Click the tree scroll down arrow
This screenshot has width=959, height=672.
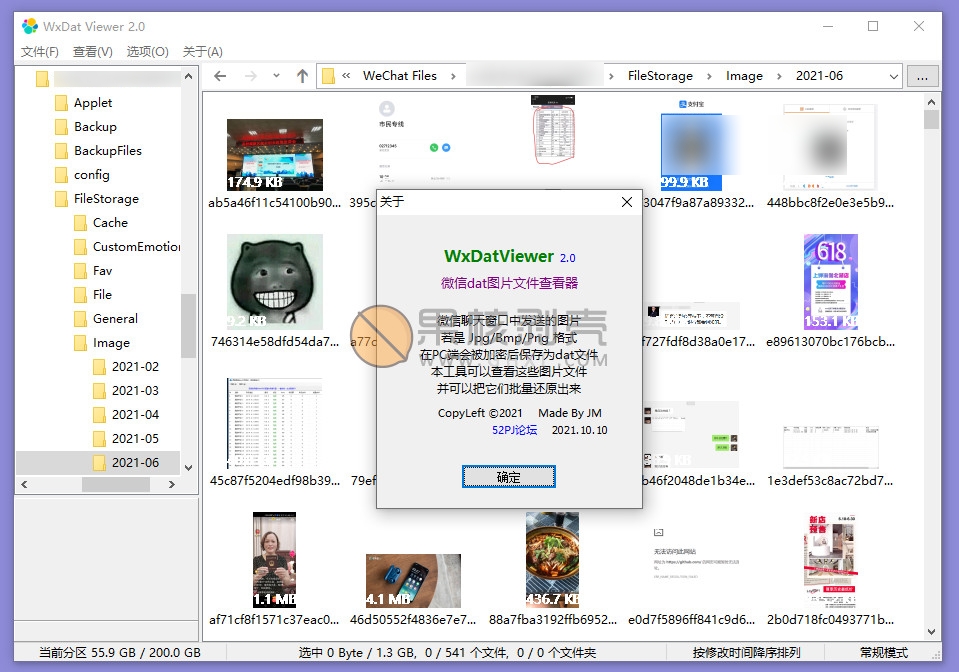pyautogui.click(x=188, y=468)
